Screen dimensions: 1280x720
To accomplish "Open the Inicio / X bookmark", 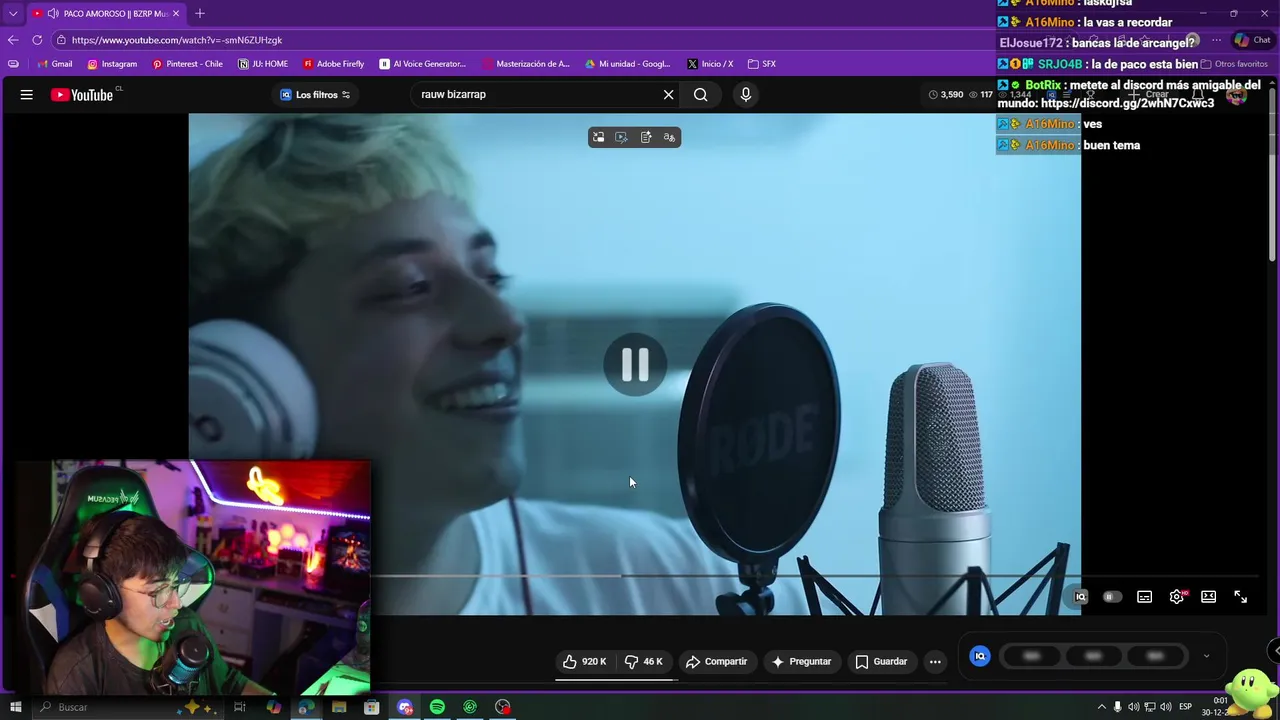I will click(710, 64).
